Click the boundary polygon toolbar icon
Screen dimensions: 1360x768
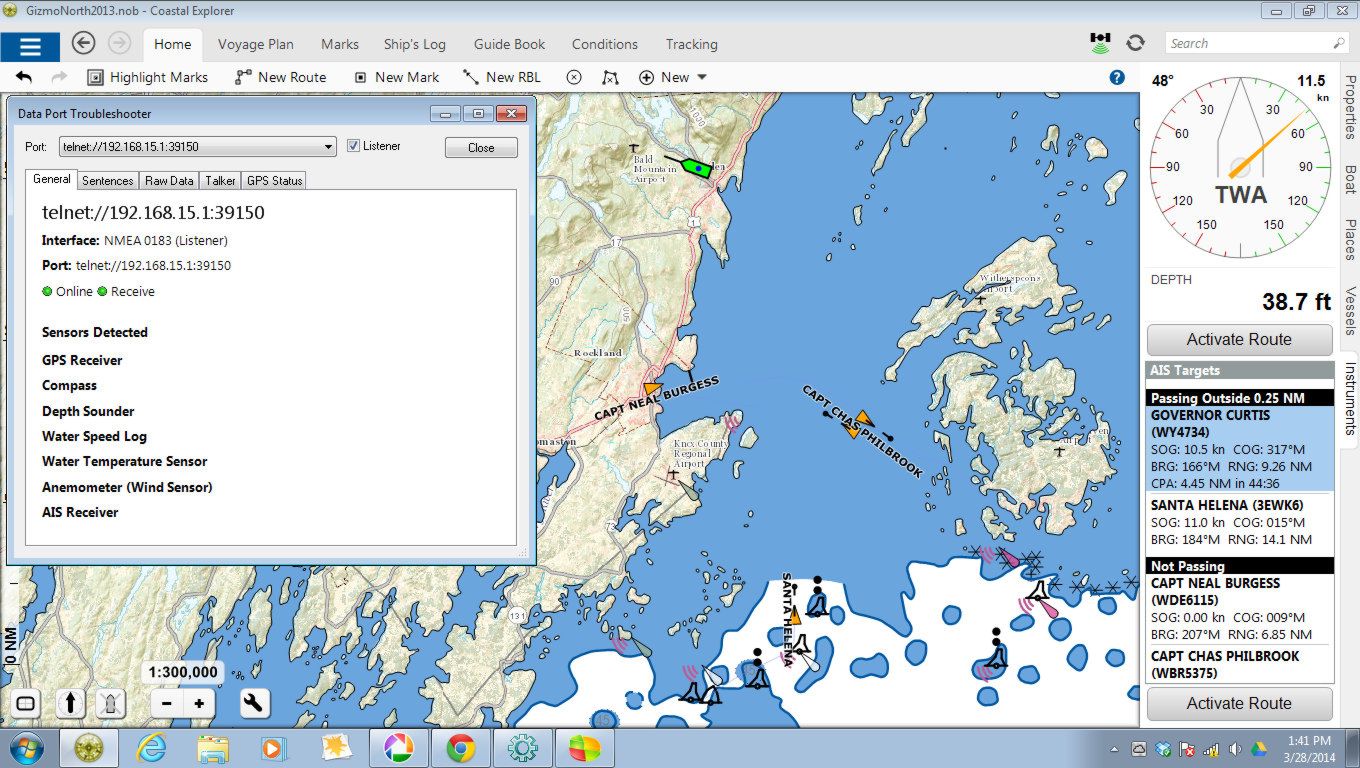click(610, 77)
